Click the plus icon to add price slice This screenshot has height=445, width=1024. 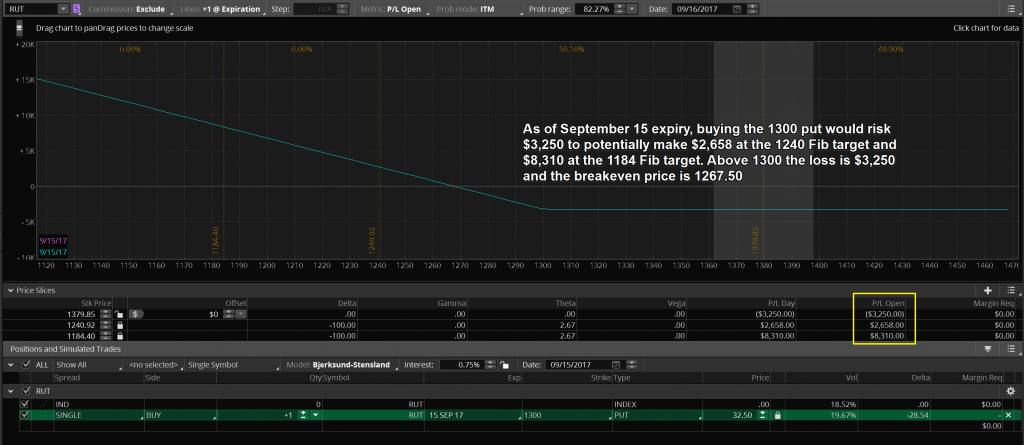tap(989, 289)
